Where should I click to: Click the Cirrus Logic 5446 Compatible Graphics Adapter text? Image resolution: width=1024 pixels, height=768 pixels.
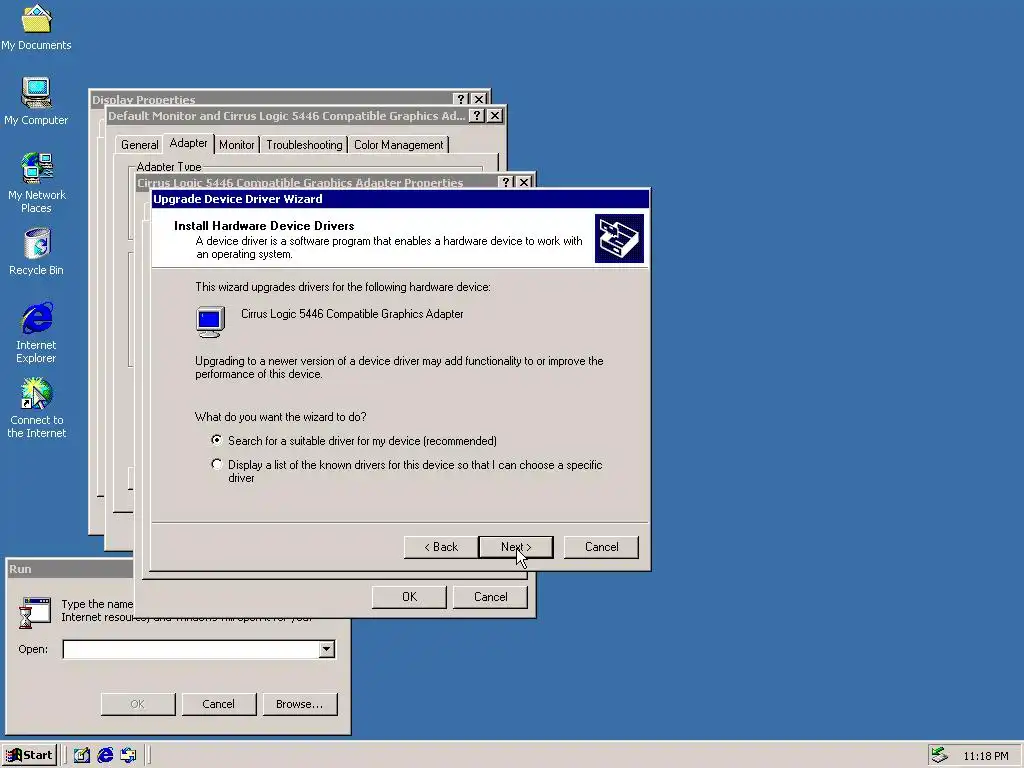coord(352,314)
